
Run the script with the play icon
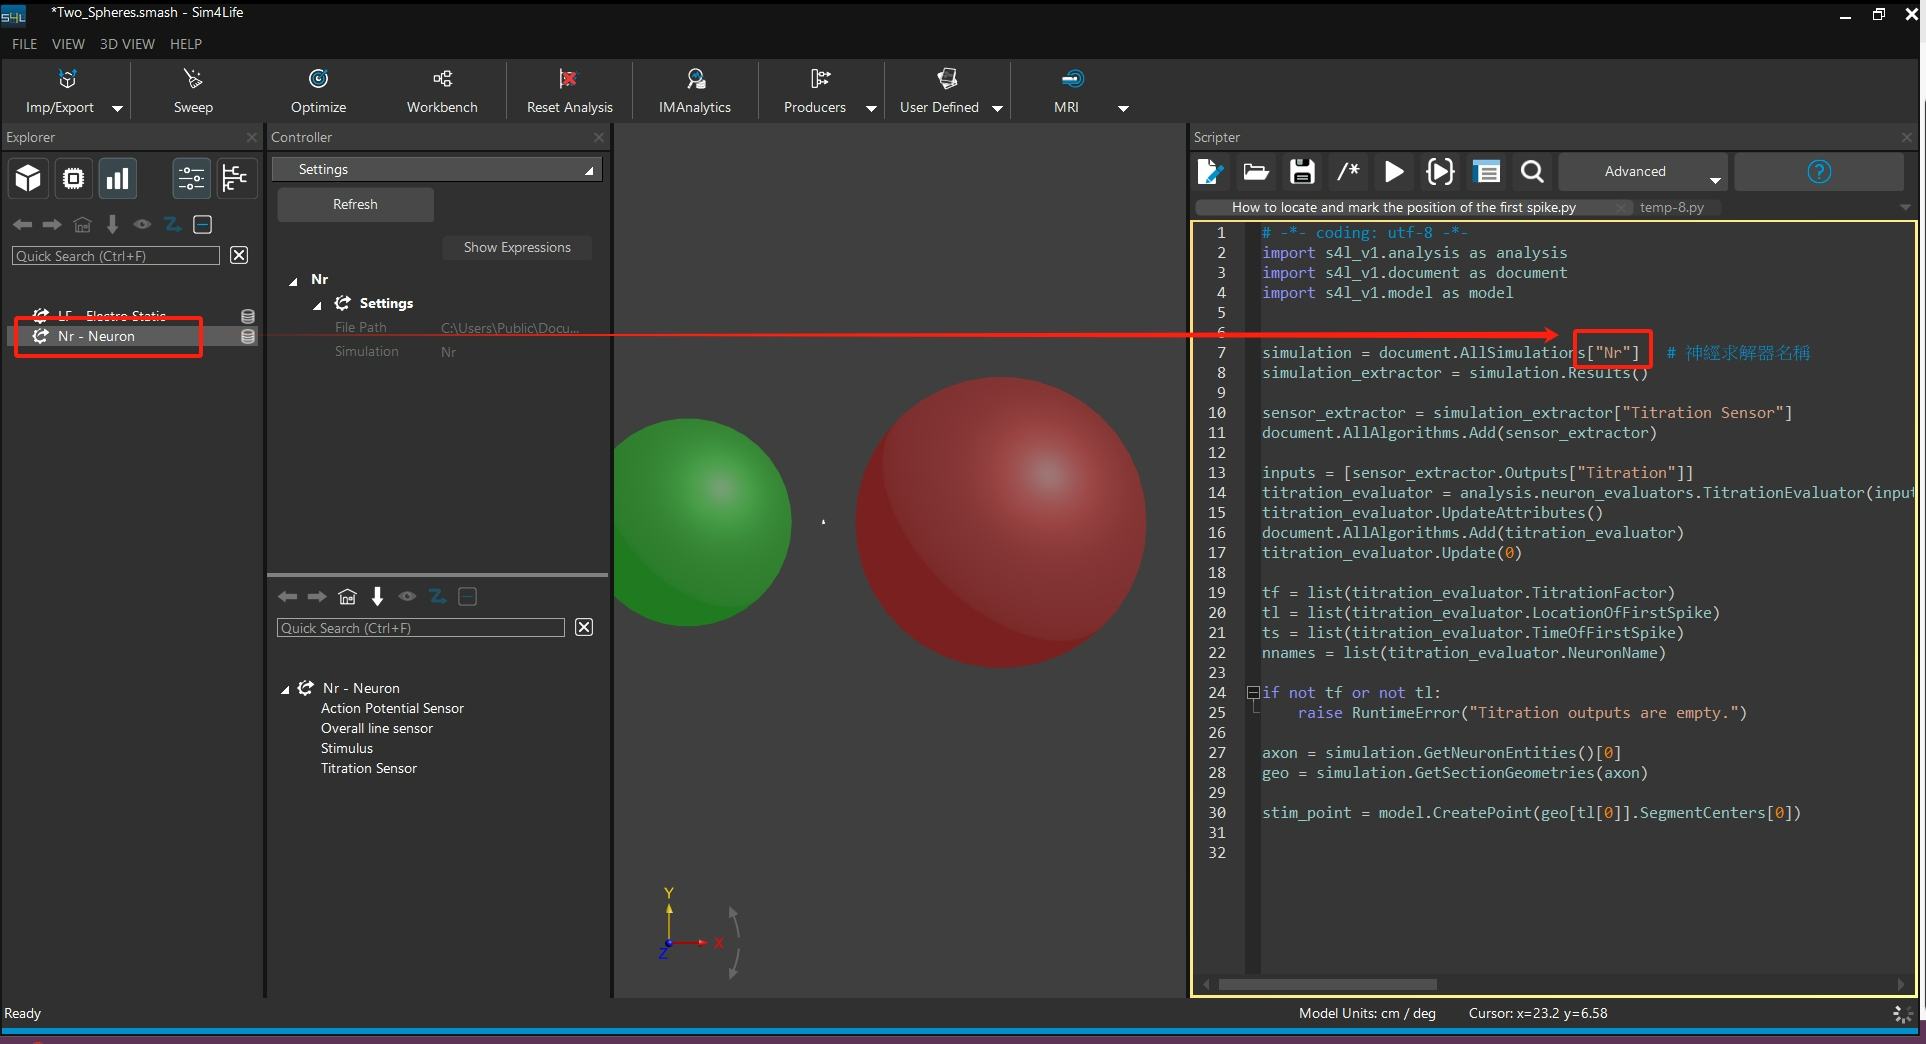click(x=1393, y=172)
